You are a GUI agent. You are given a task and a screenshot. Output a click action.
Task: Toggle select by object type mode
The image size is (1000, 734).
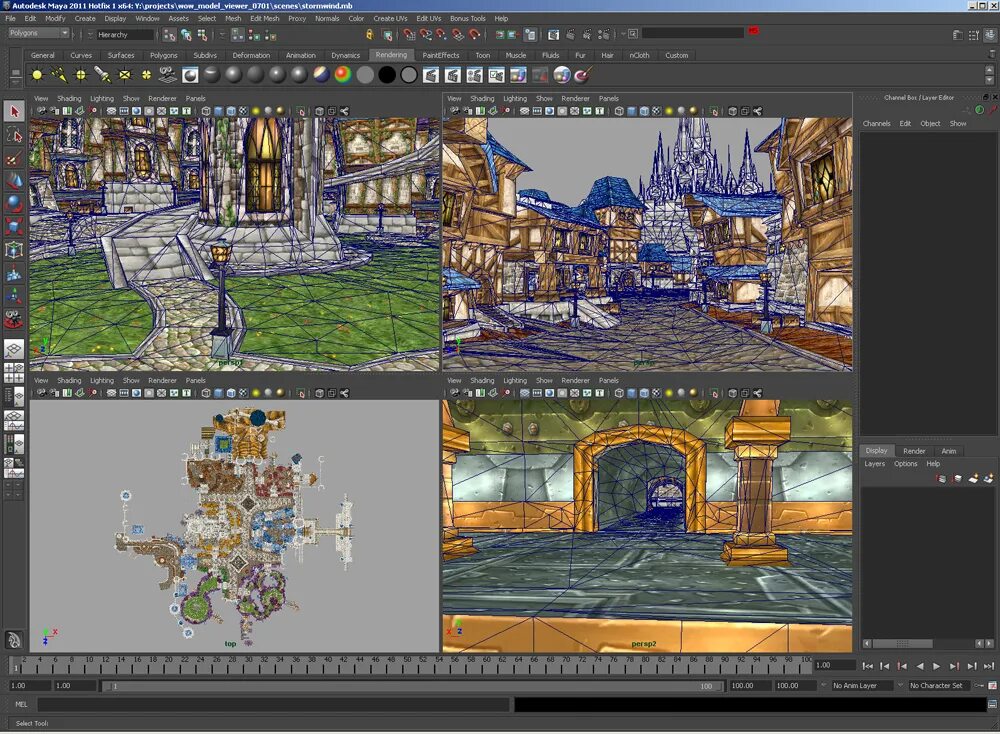pyautogui.click(x=186, y=34)
